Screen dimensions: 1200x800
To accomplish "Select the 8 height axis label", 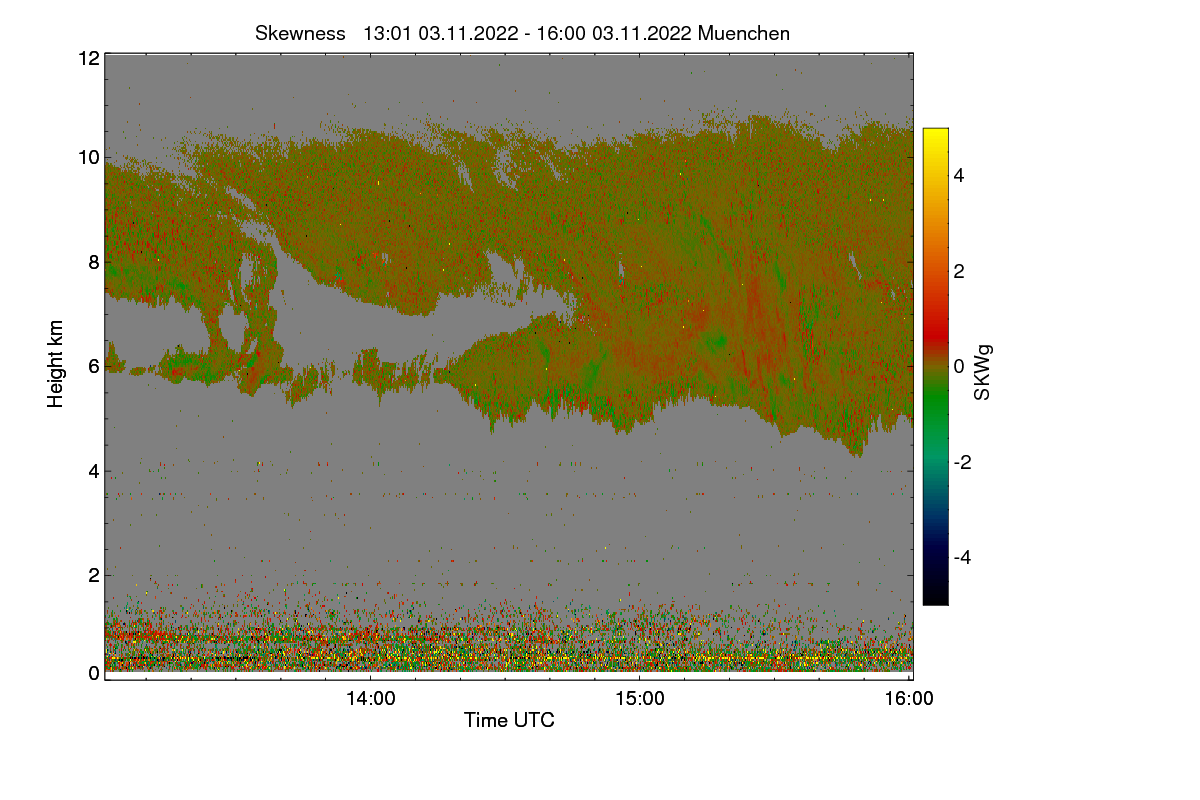I will pyautogui.click(x=93, y=262).
